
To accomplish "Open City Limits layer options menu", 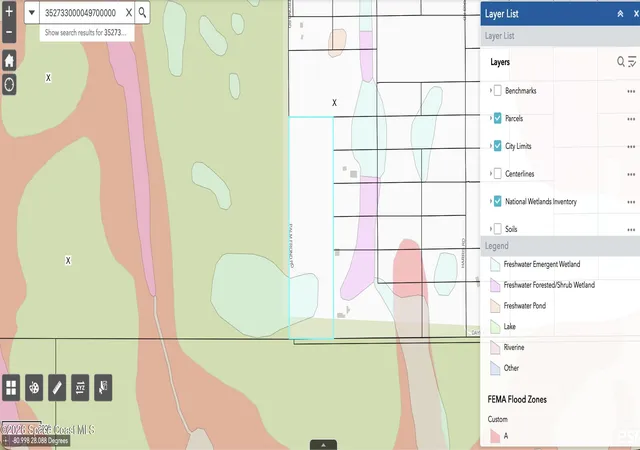I will [631, 147].
